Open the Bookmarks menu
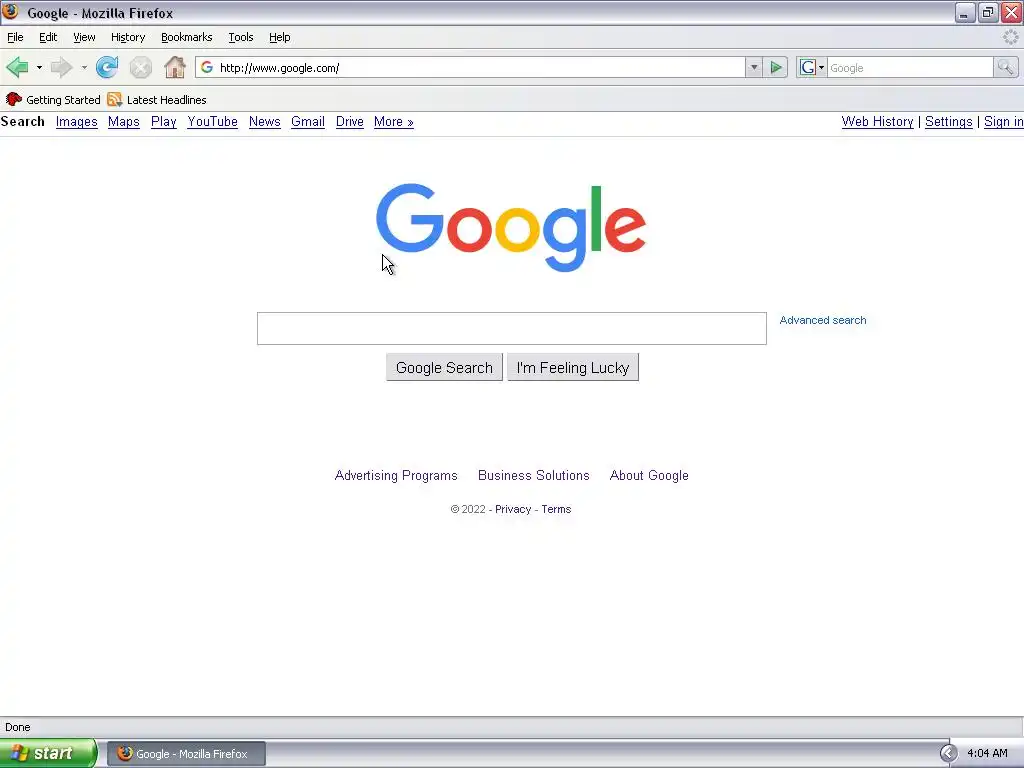This screenshot has width=1024, height=768. coord(187,37)
